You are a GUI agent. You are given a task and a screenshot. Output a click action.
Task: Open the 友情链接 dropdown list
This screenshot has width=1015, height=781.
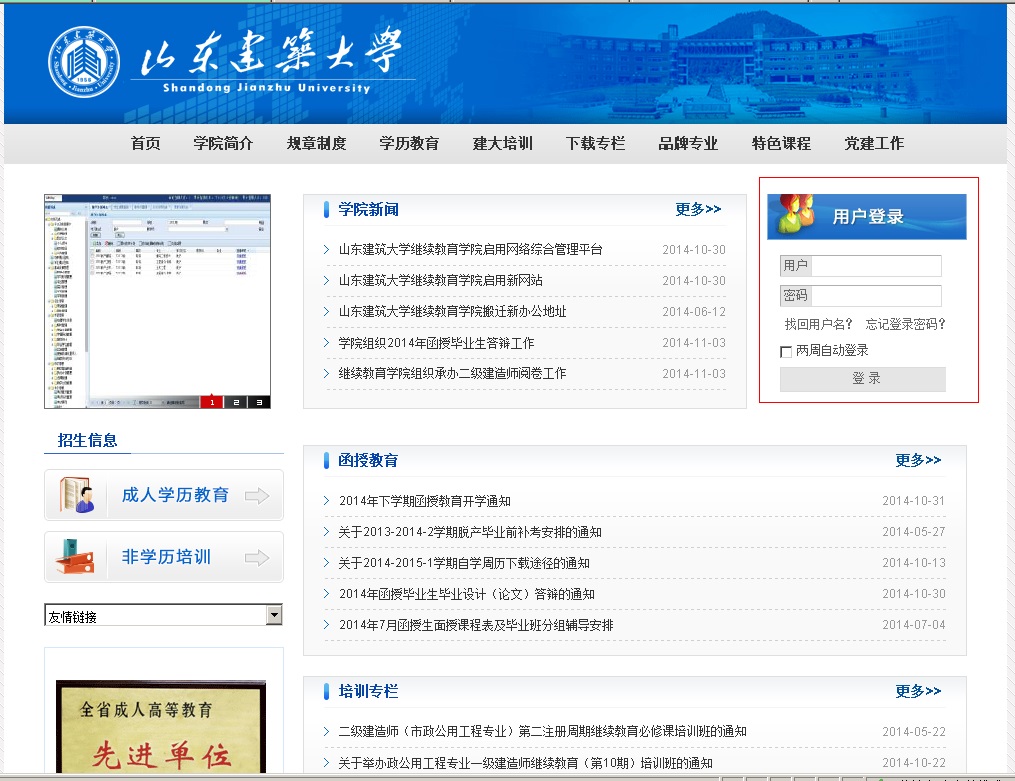point(274,615)
